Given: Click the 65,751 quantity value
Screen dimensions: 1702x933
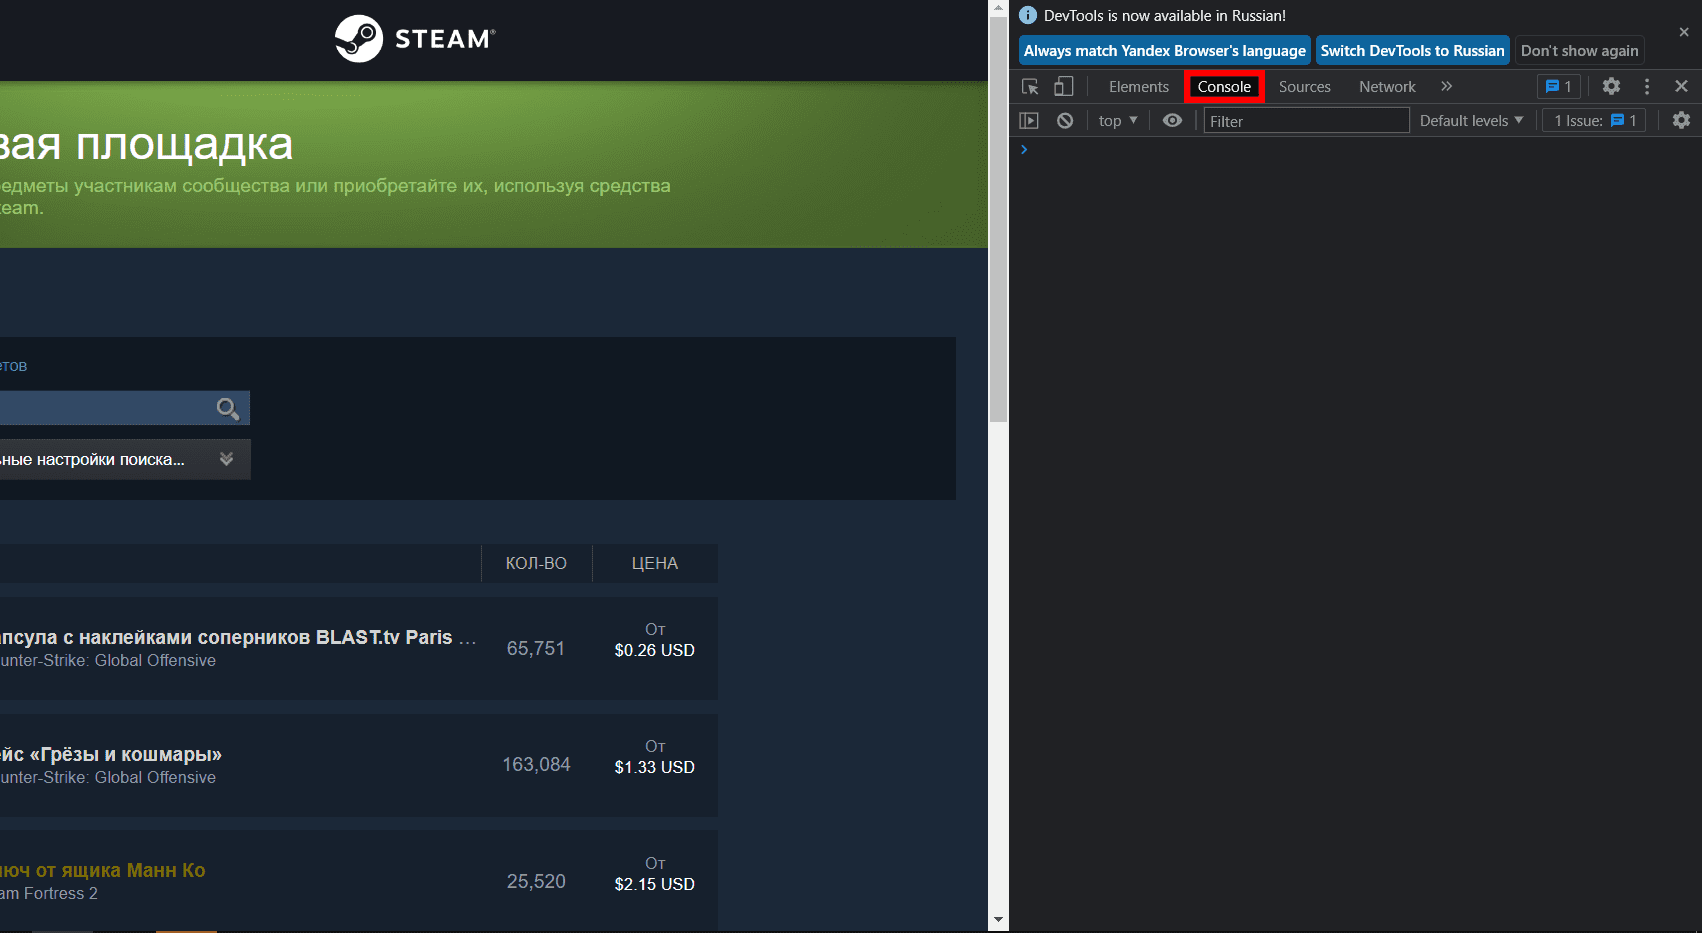Looking at the screenshot, I should tap(536, 649).
